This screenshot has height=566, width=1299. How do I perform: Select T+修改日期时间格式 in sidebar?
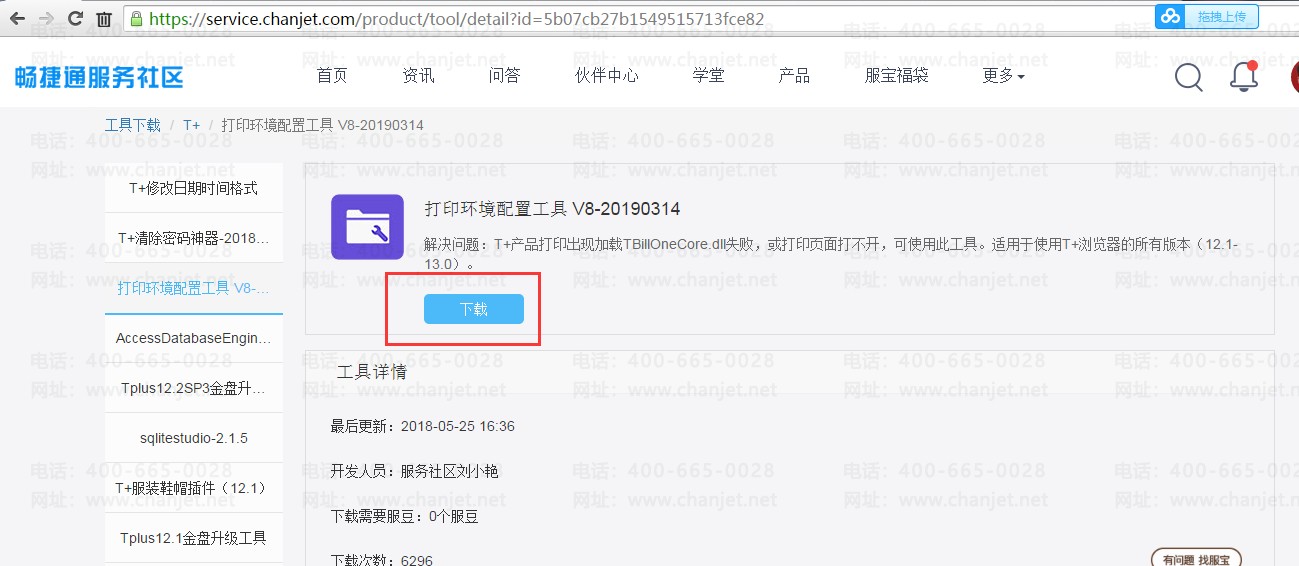(194, 188)
